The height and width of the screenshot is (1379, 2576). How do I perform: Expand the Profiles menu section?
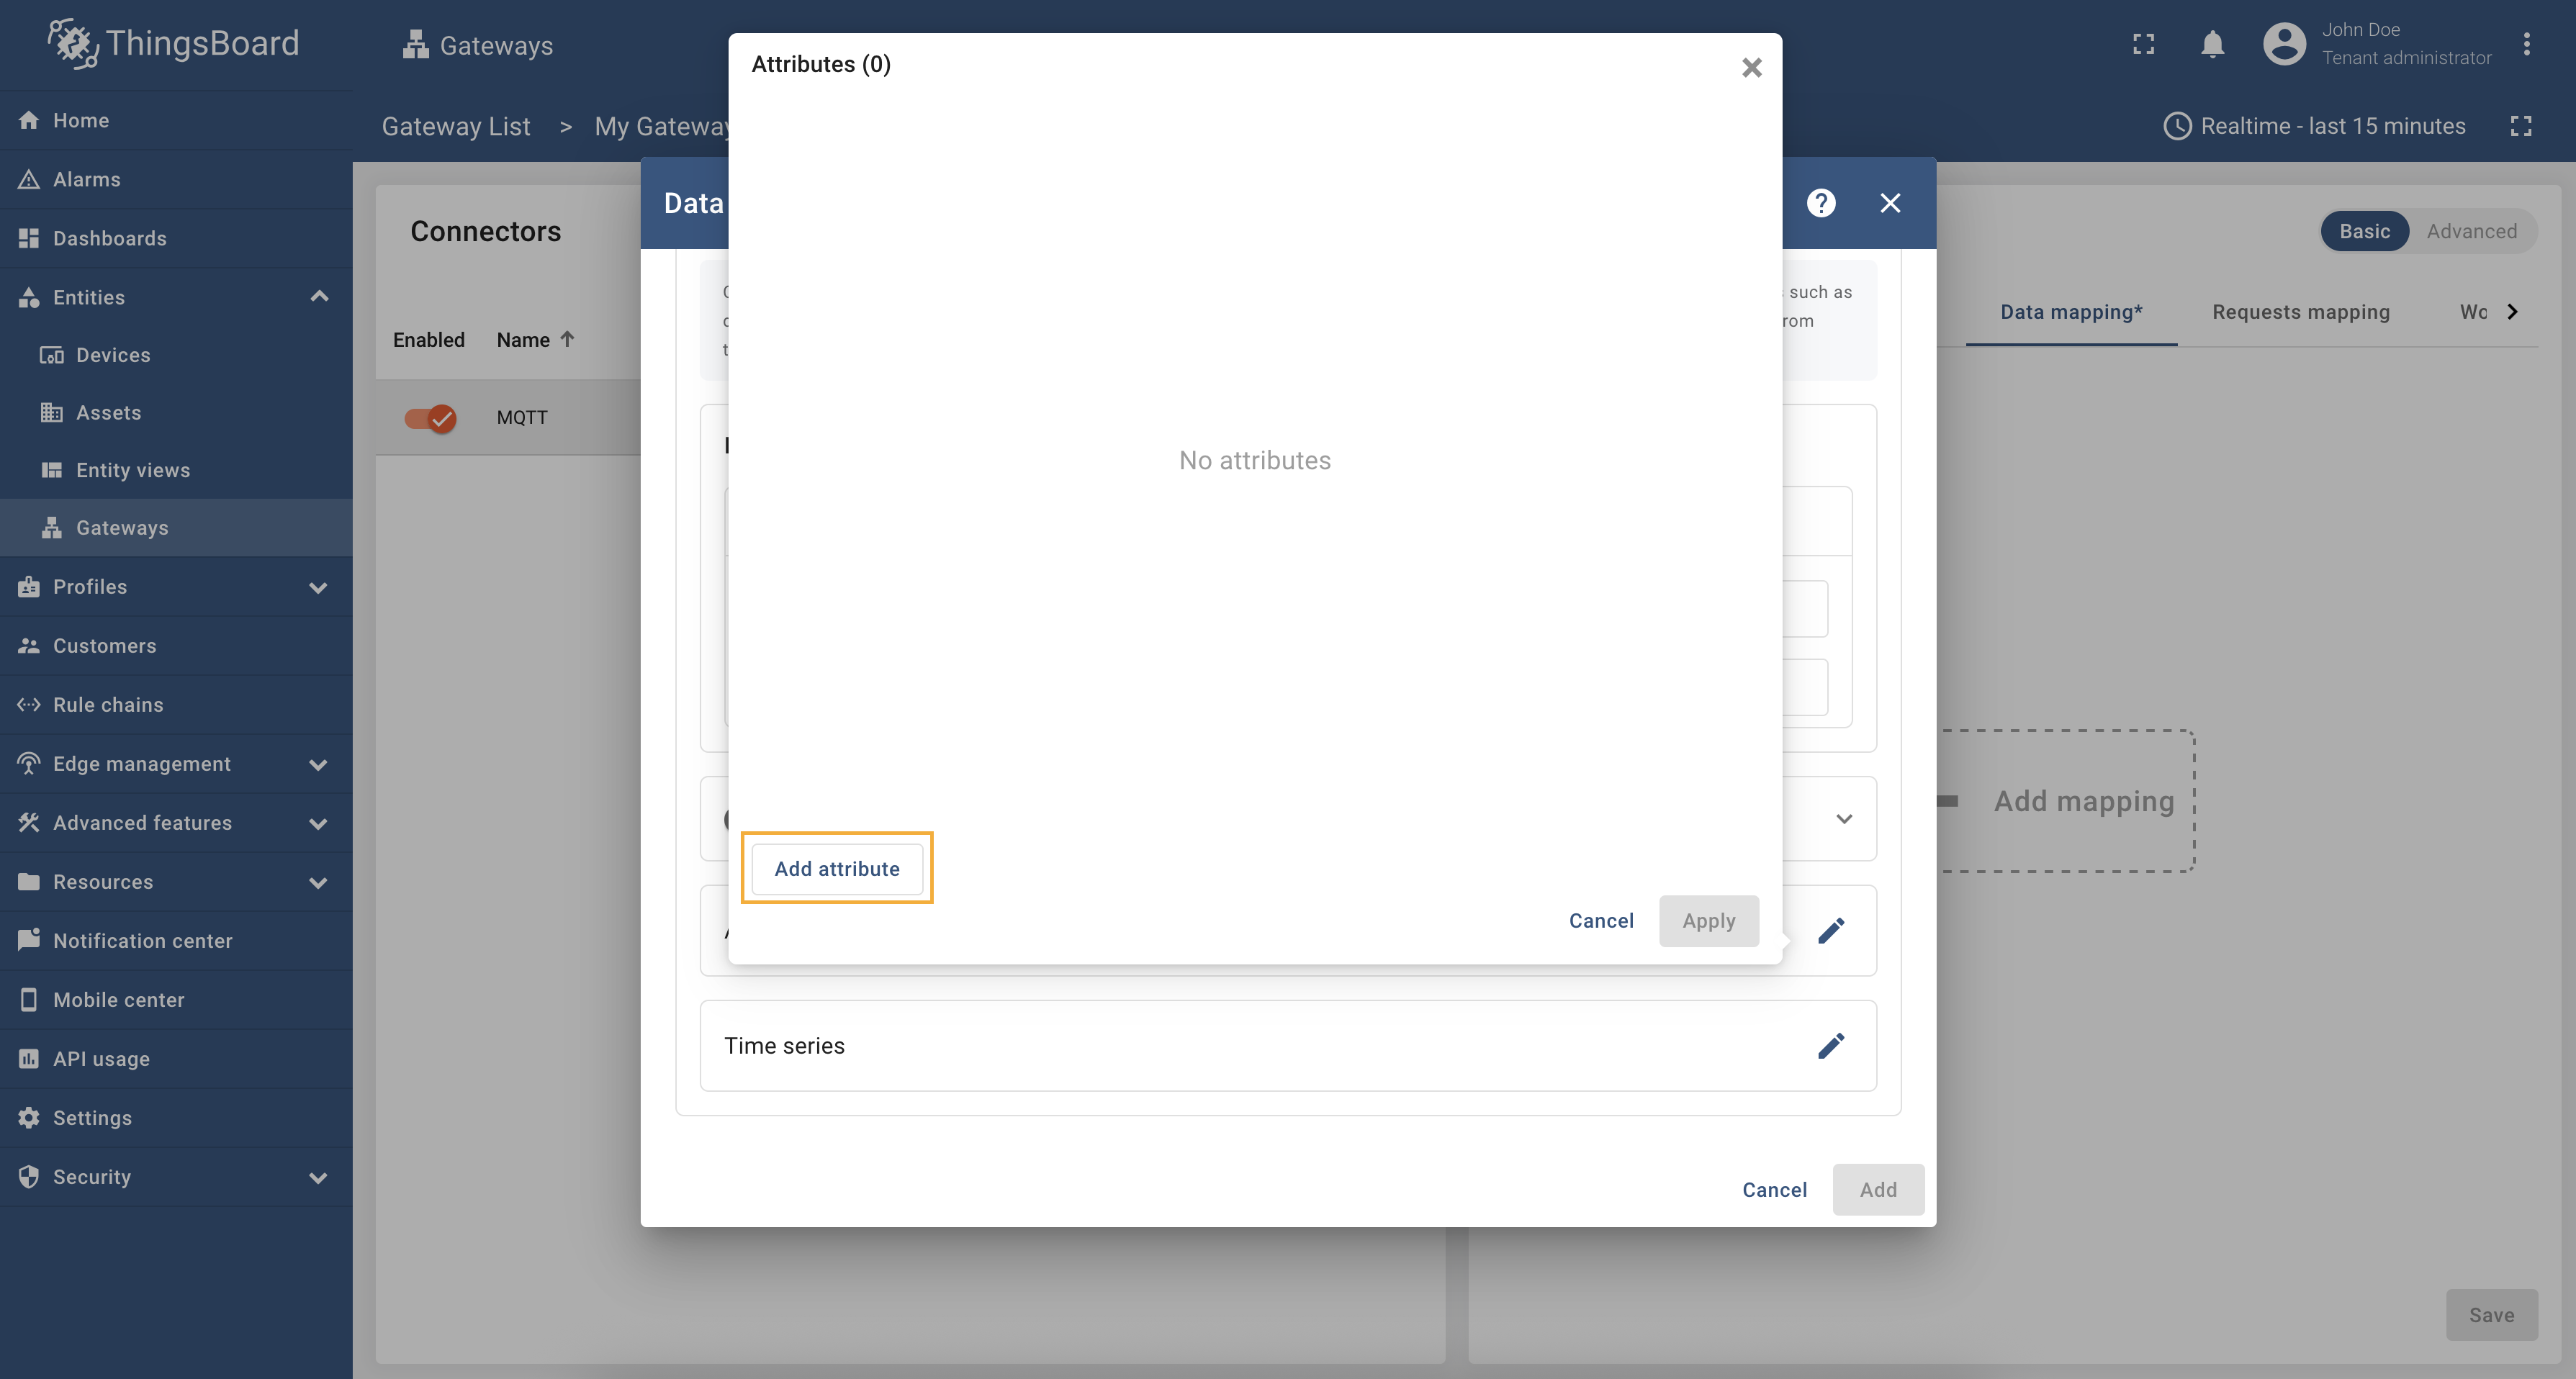(x=319, y=587)
